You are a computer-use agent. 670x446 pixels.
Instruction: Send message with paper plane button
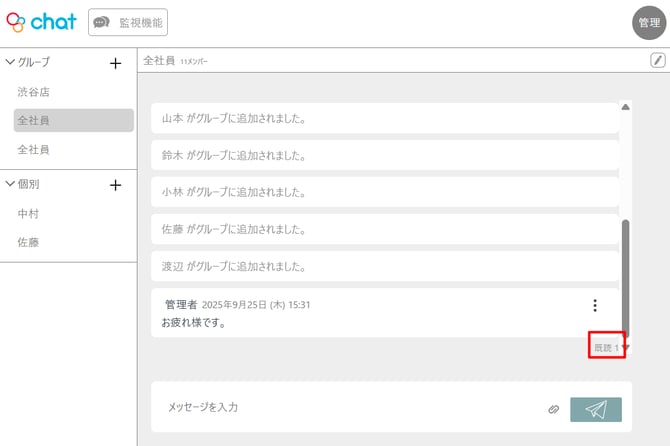coord(596,409)
